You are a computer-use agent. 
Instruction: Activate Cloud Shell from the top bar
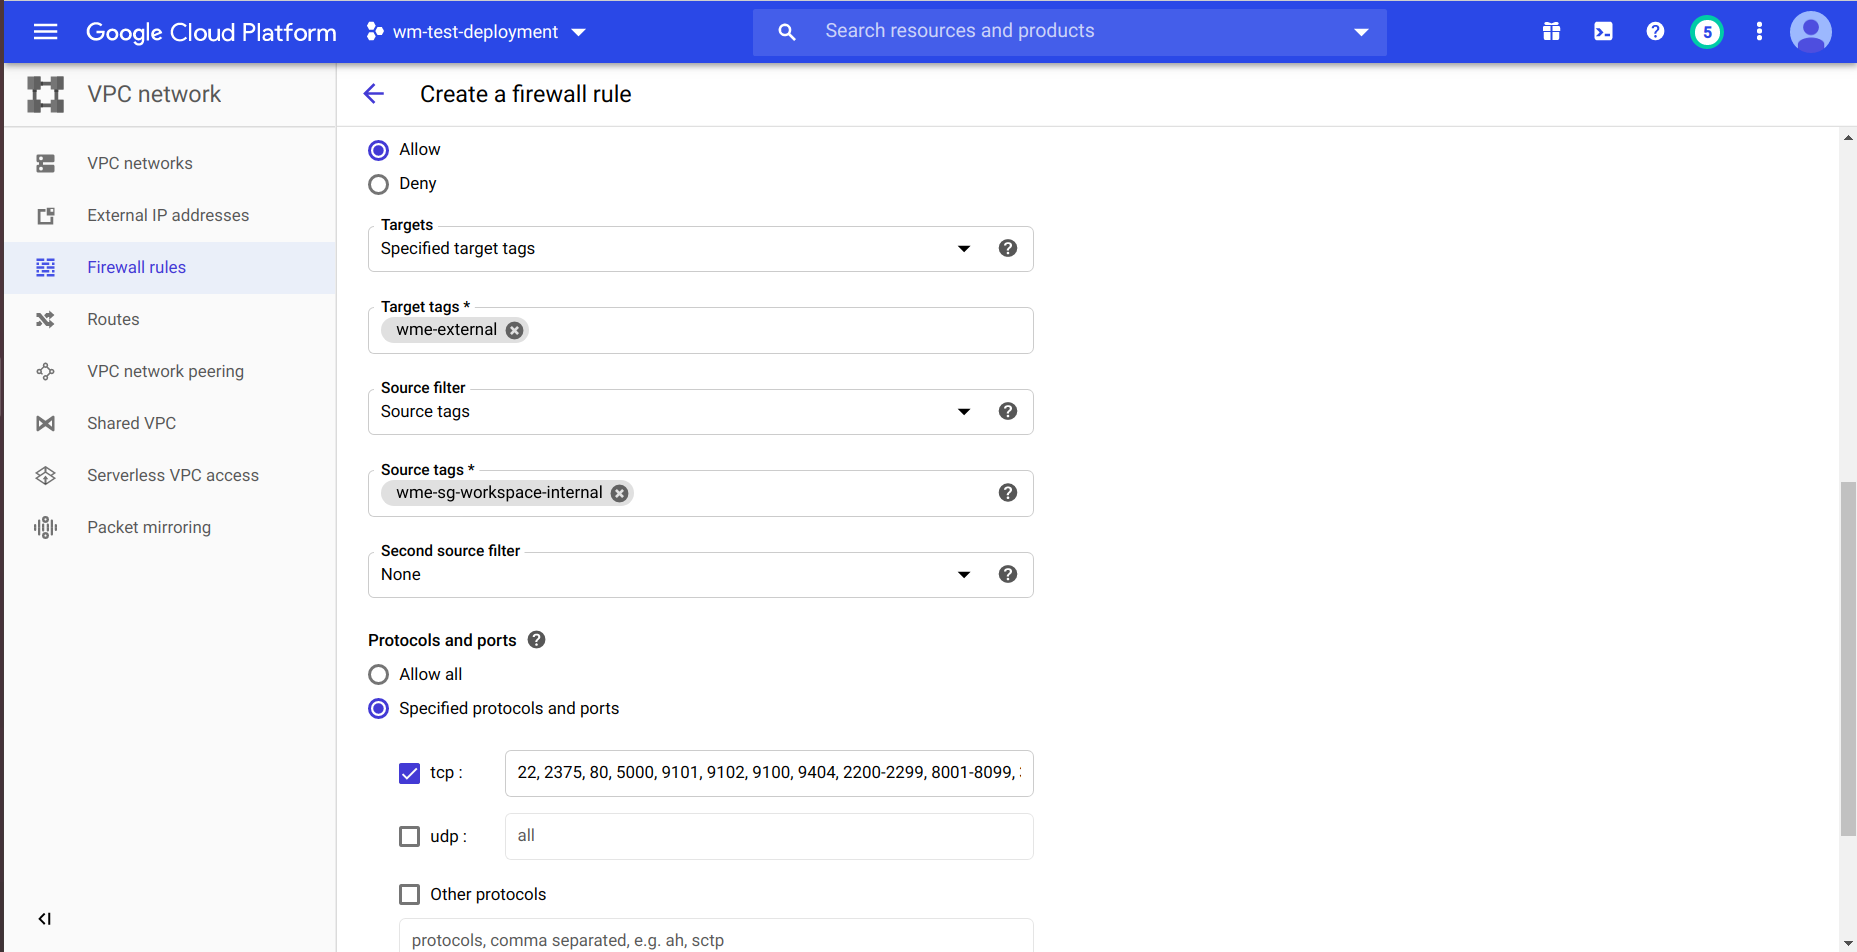pyautogui.click(x=1603, y=32)
